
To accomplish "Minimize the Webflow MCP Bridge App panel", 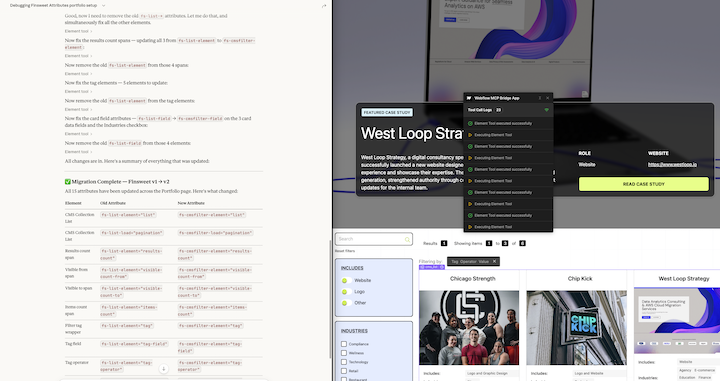I will (540, 98).
